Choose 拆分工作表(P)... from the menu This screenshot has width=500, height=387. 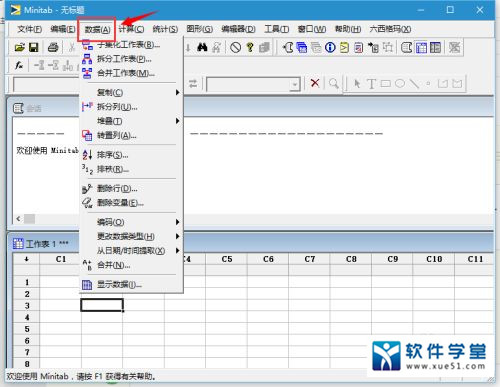pyautogui.click(x=131, y=59)
